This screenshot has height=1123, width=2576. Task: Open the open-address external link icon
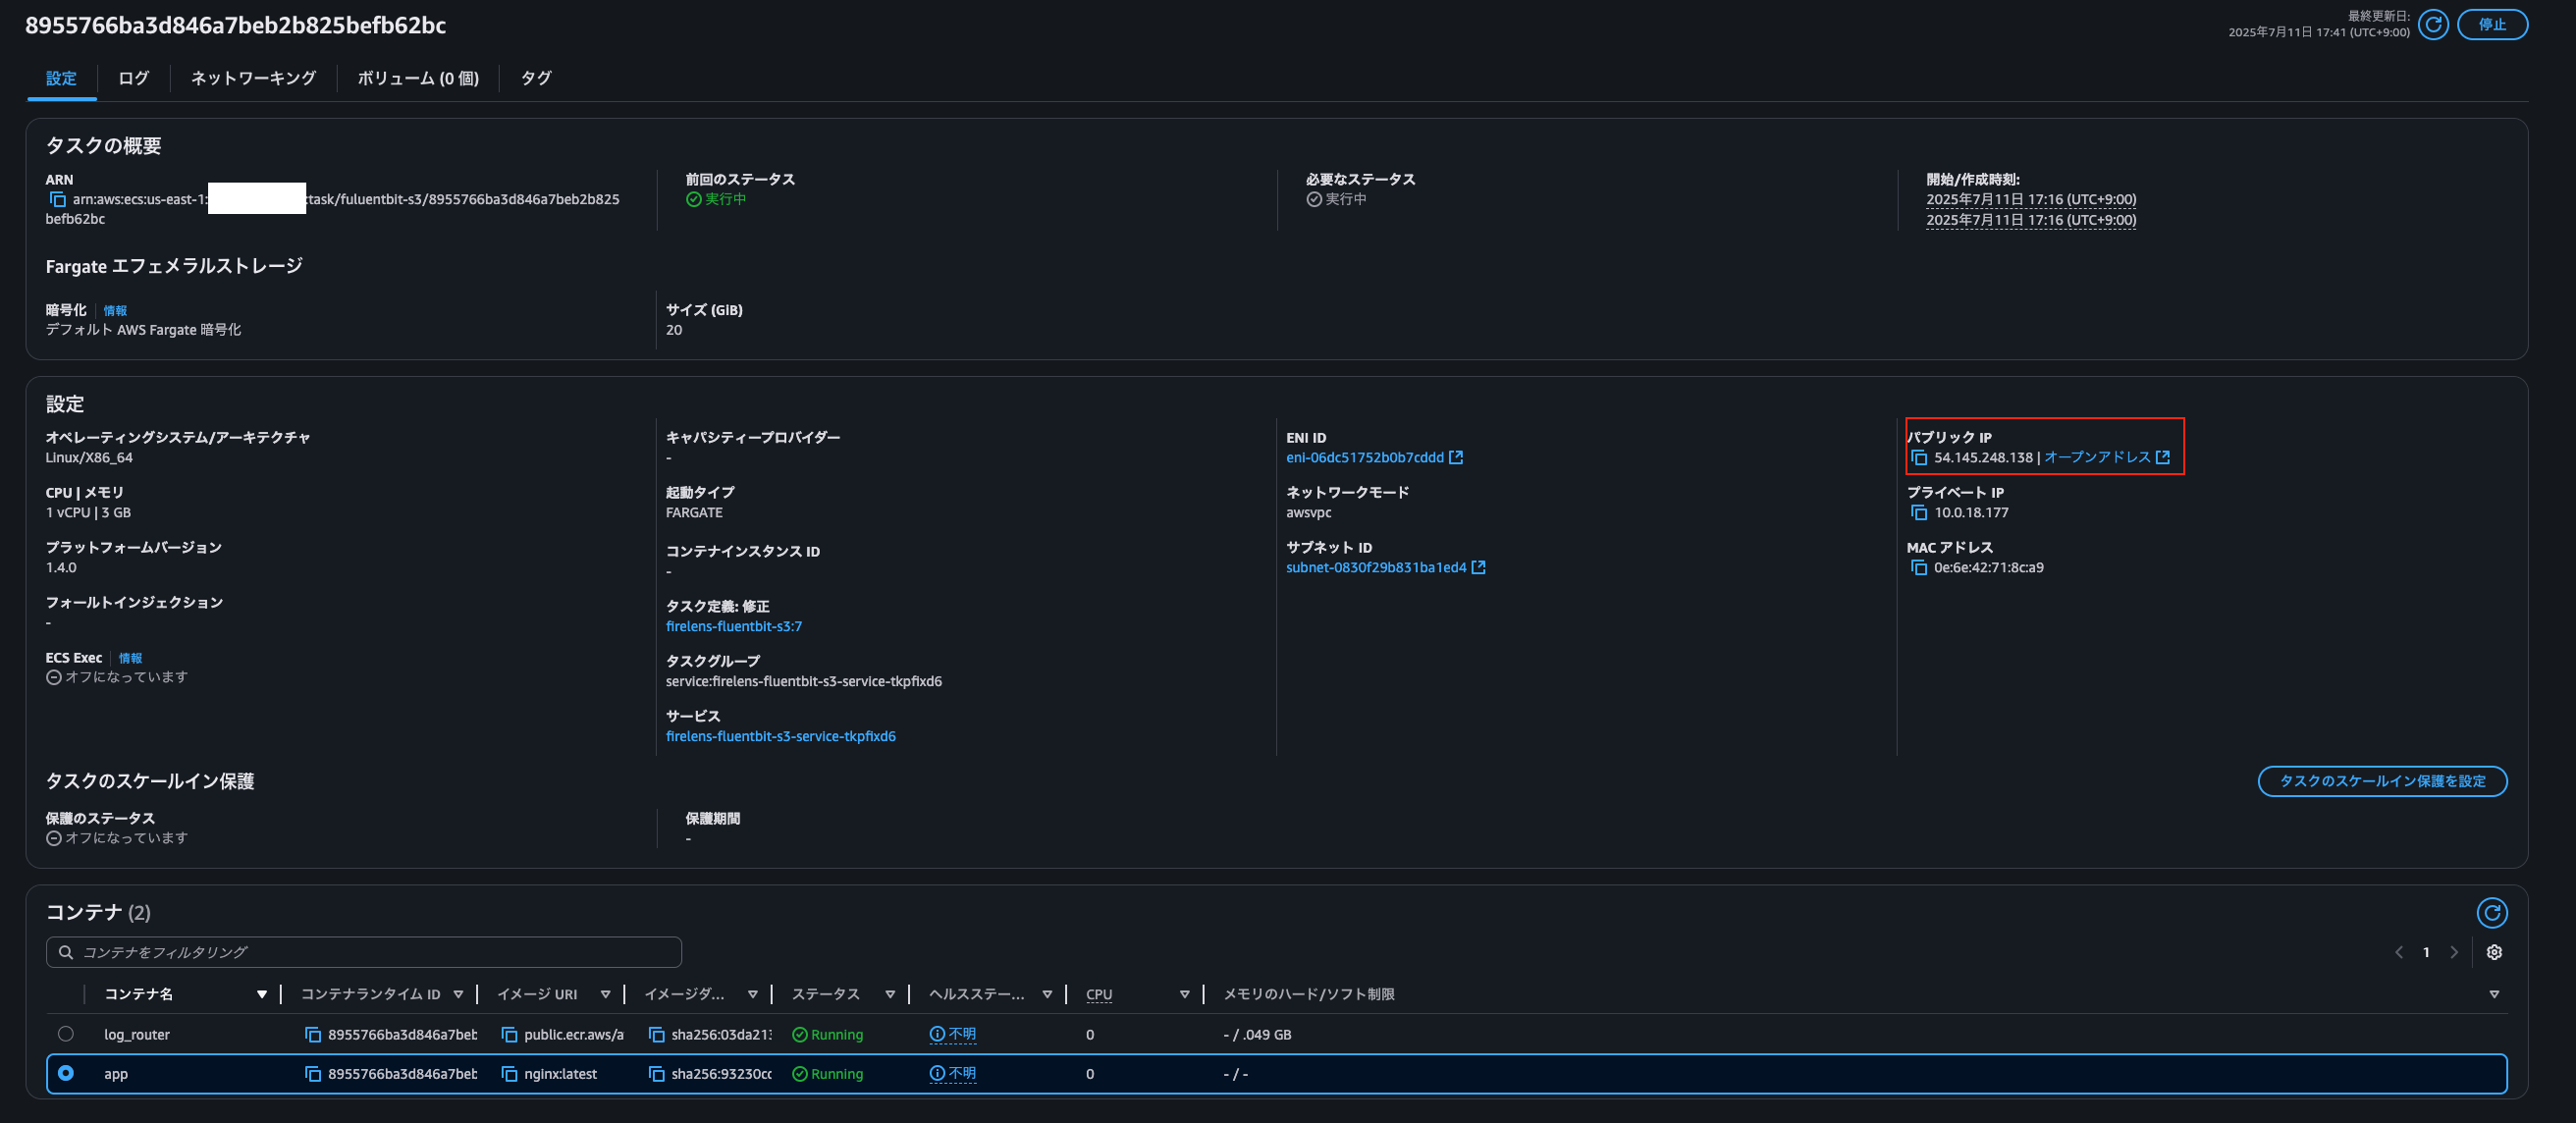[2163, 457]
